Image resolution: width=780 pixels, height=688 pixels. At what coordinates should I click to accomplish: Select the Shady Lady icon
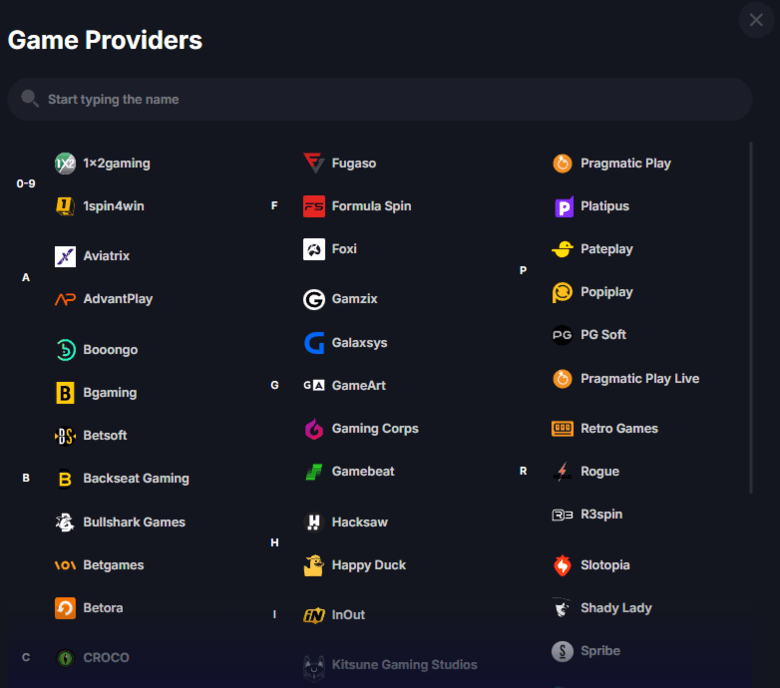[563, 608]
